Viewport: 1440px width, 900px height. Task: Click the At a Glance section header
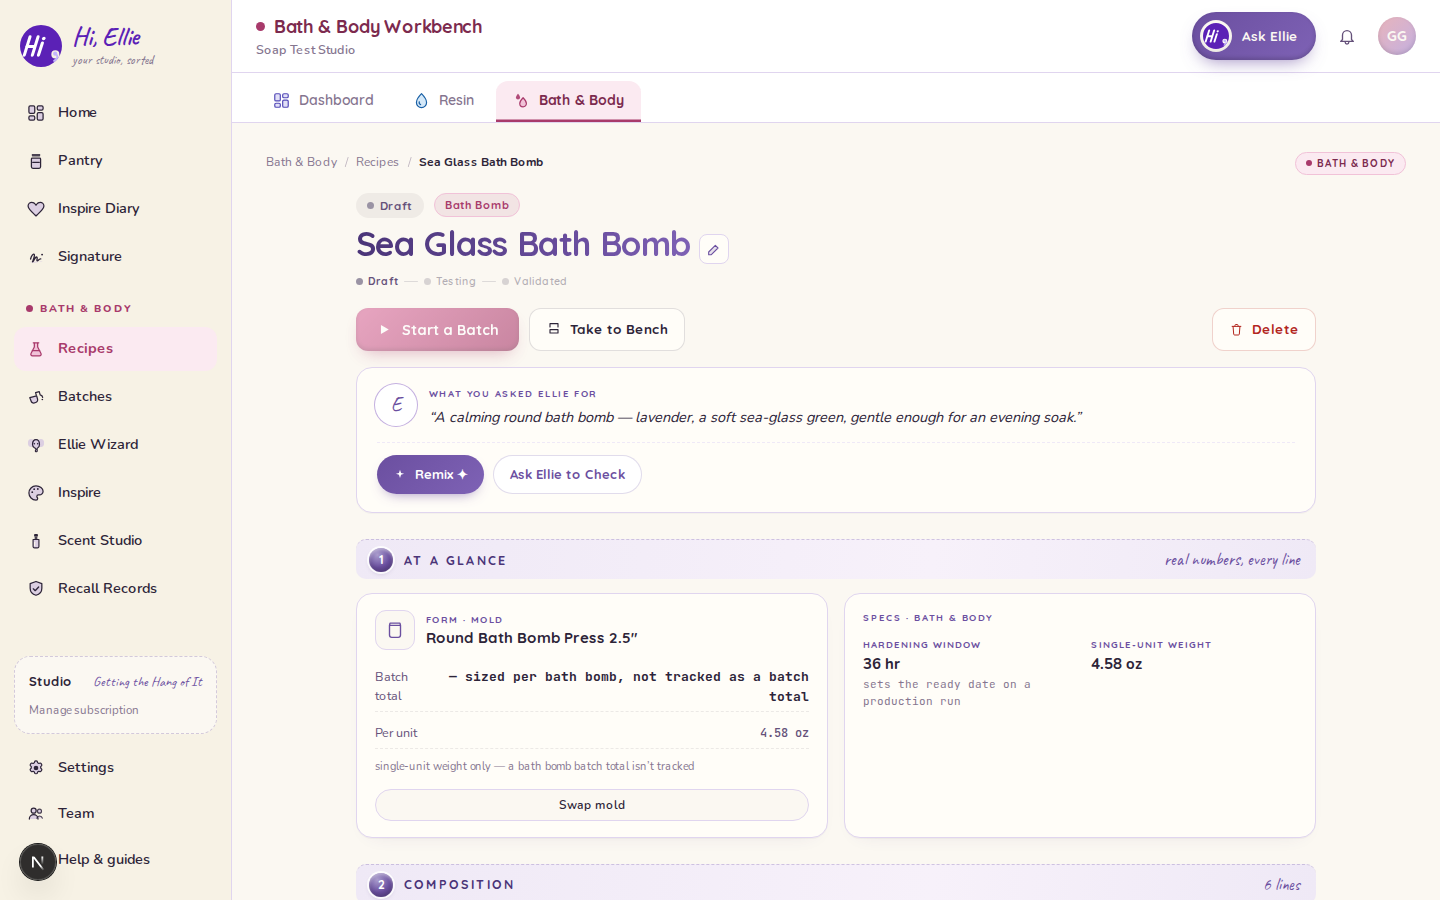pos(836,560)
